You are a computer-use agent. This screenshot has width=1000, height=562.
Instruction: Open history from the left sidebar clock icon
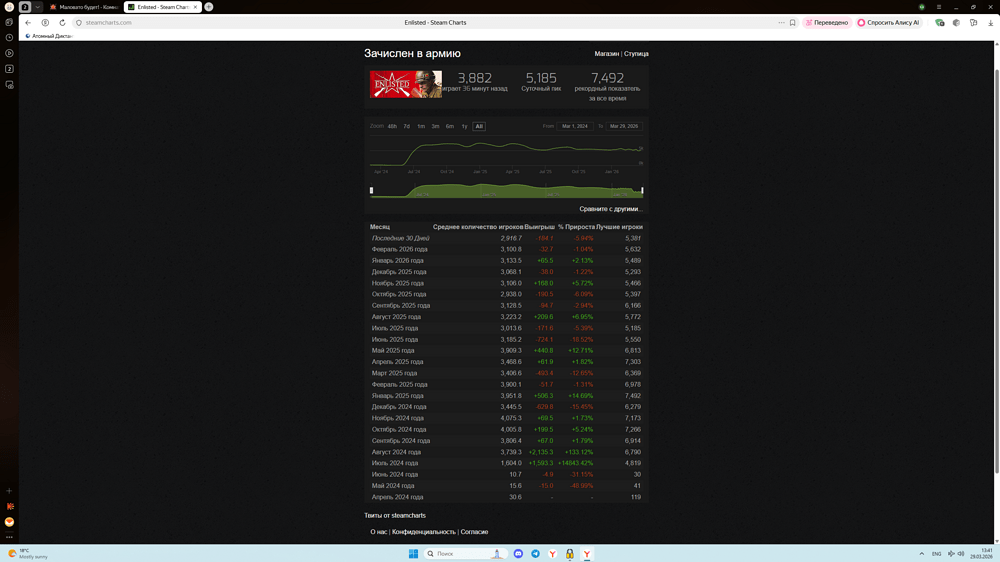pyautogui.click(x=9, y=38)
